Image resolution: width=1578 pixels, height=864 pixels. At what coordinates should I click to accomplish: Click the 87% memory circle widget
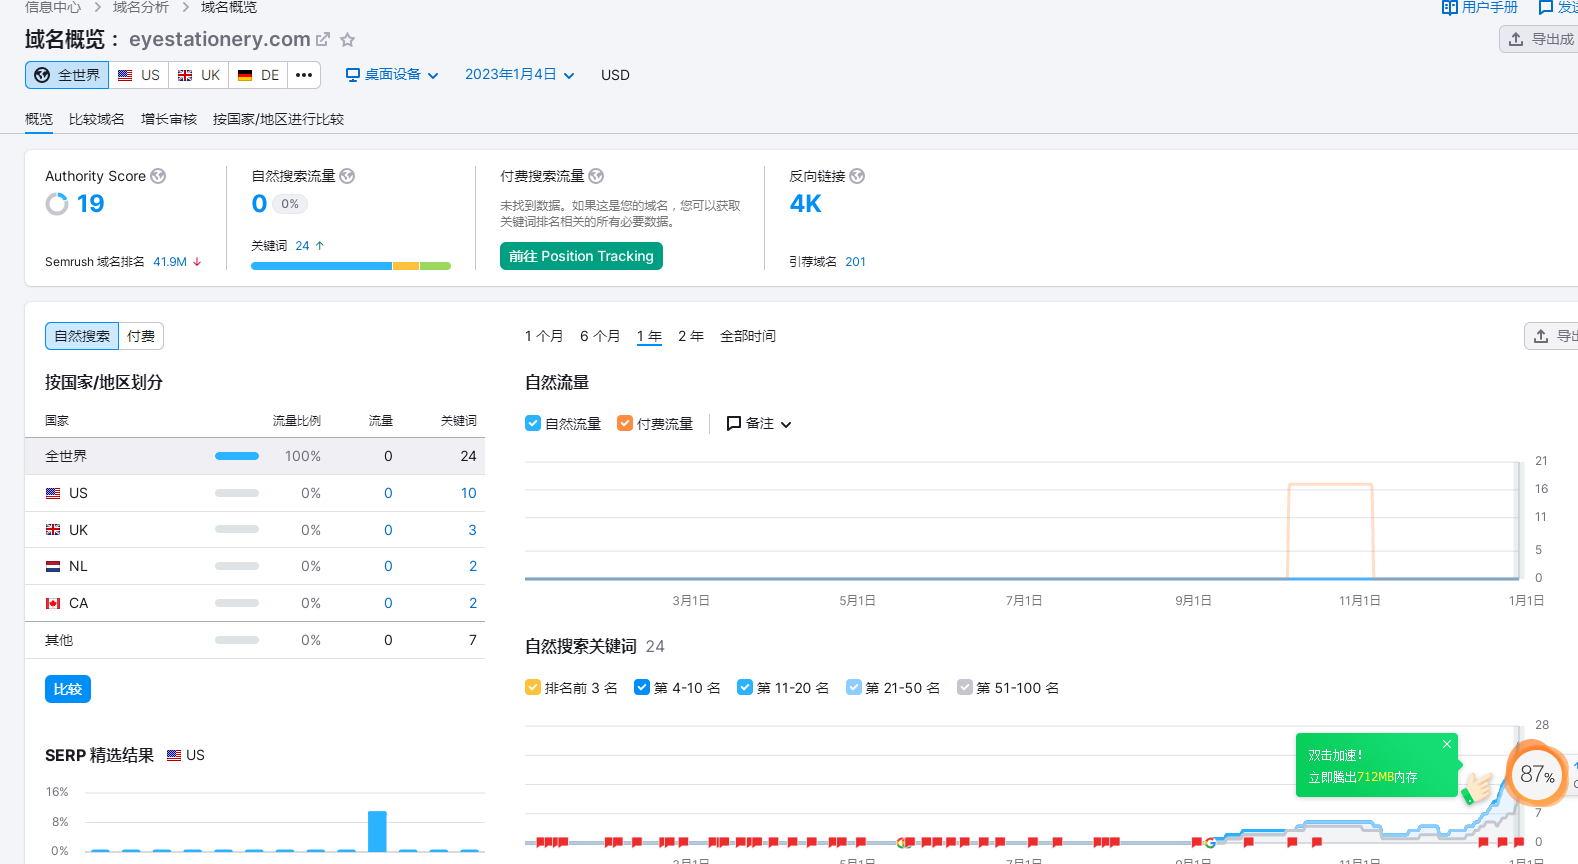pos(1537,774)
